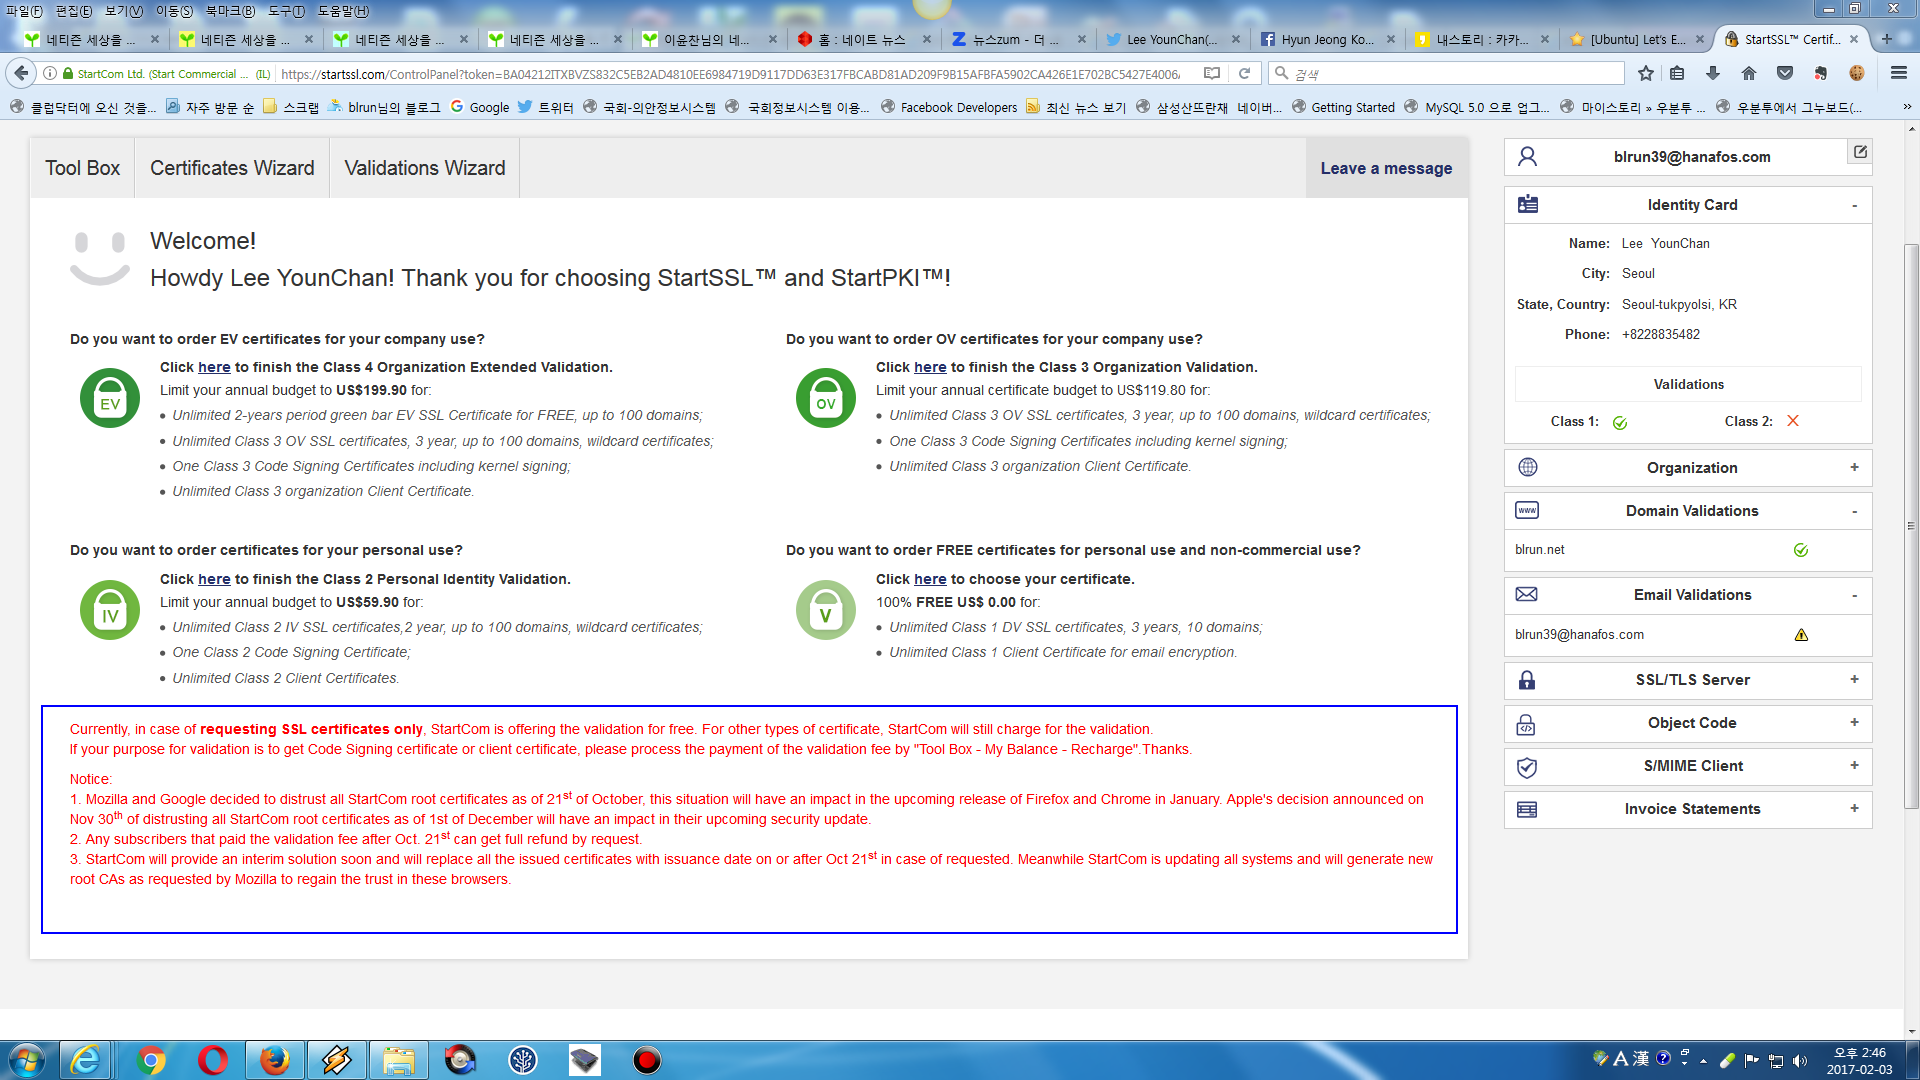Click the page vertical scrollbar
Image resolution: width=1920 pixels, height=1080 pixels.
pos(1911,525)
